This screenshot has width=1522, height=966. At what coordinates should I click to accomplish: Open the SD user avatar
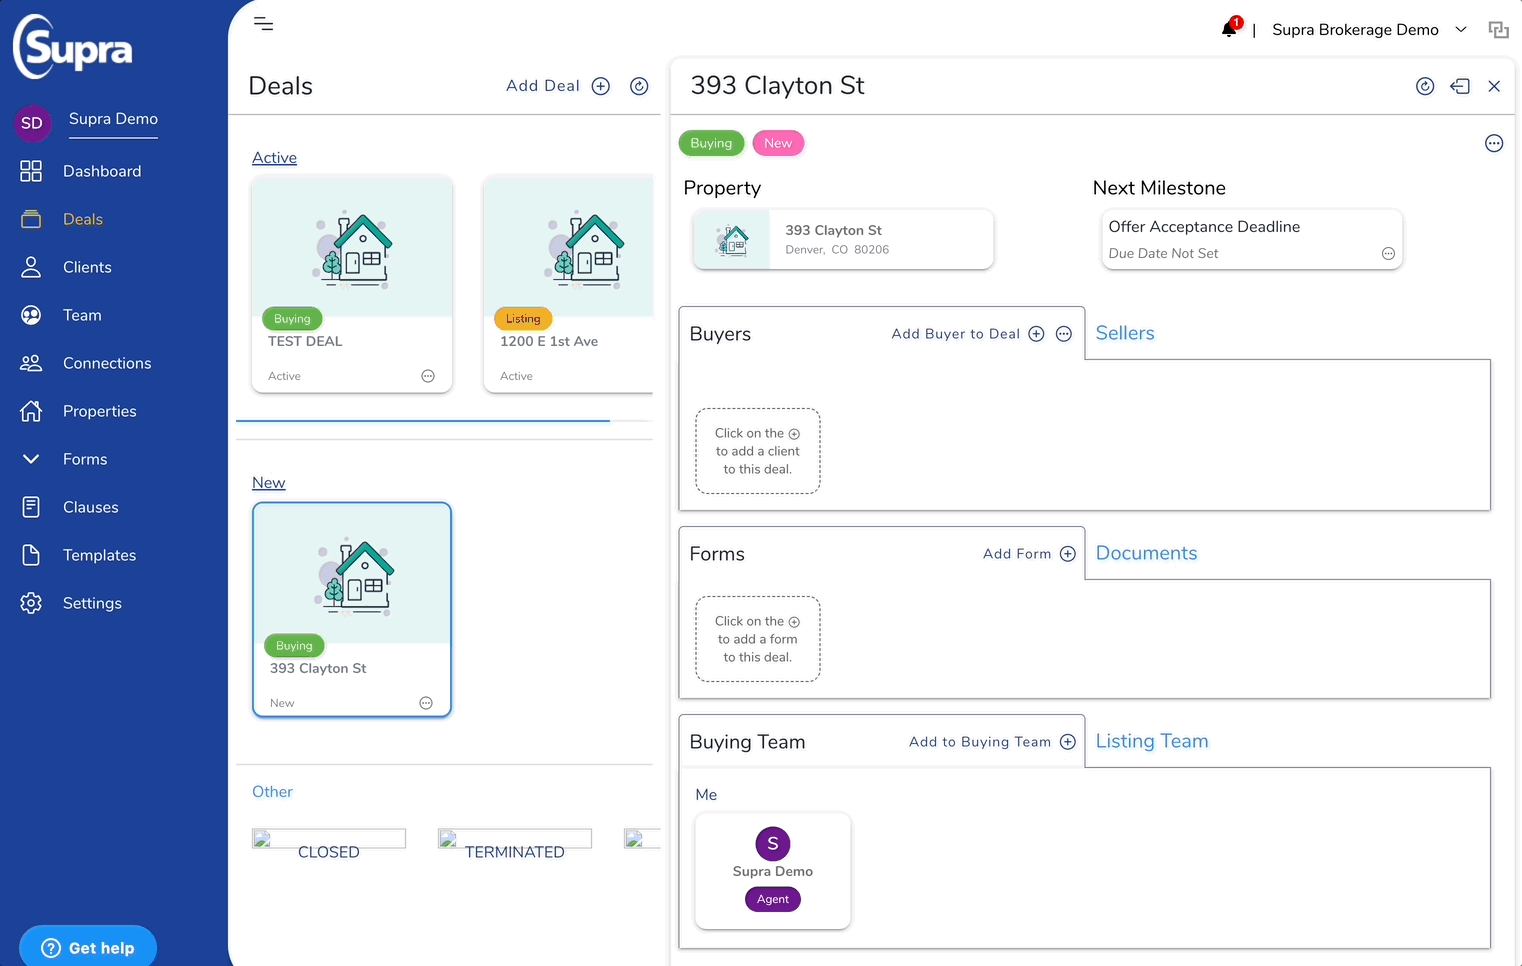point(32,123)
